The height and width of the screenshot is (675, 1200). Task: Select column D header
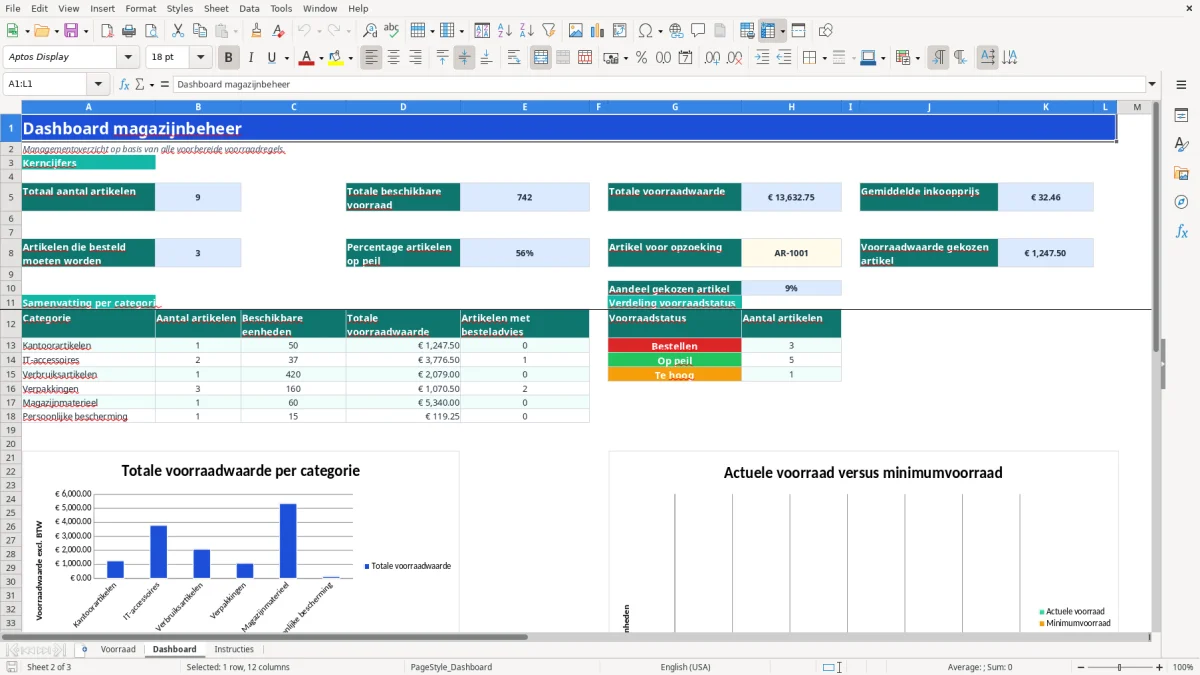point(403,107)
